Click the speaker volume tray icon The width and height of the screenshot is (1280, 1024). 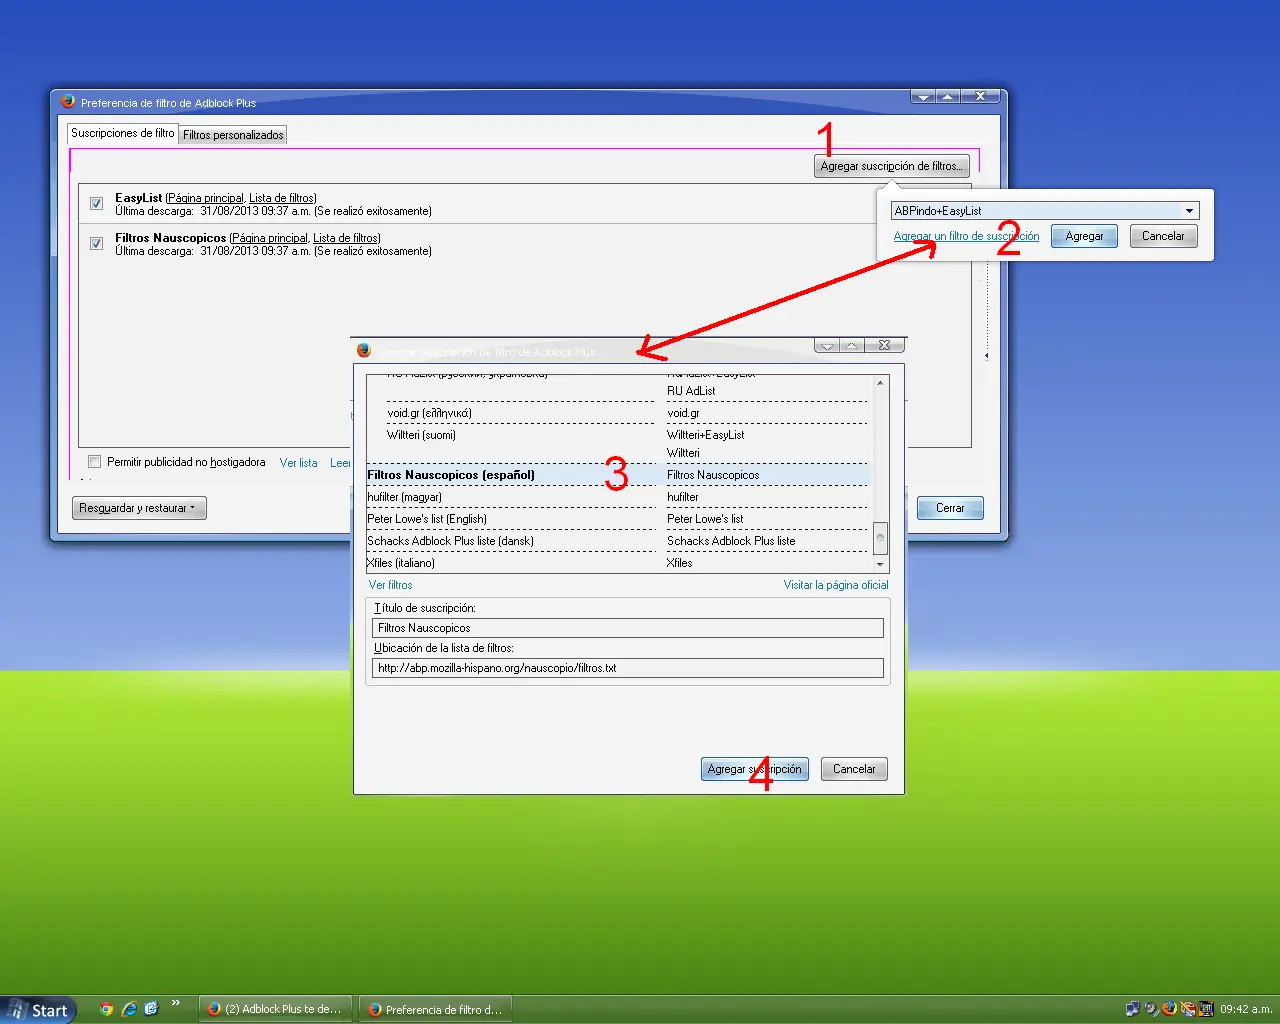[x=1151, y=1009]
